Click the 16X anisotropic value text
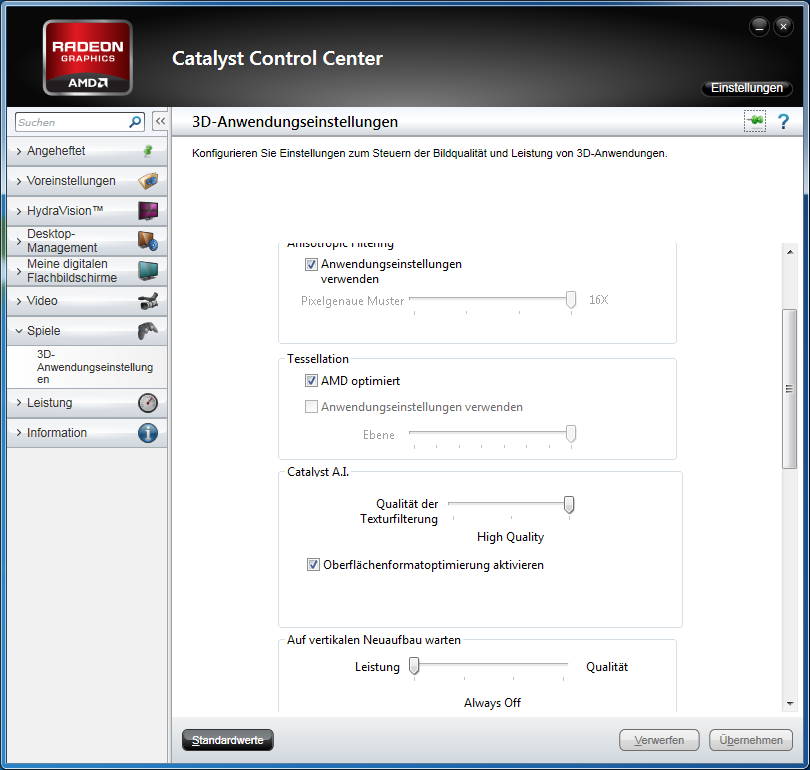The width and height of the screenshot is (810, 770). tap(599, 300)
